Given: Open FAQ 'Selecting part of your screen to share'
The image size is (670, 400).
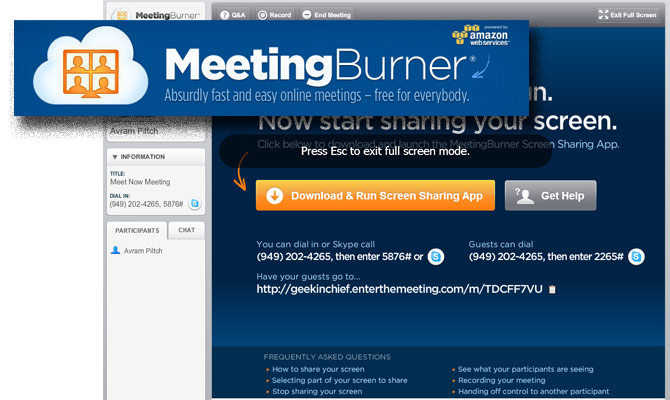Looking at the screenshot, I should coord(340,380).
